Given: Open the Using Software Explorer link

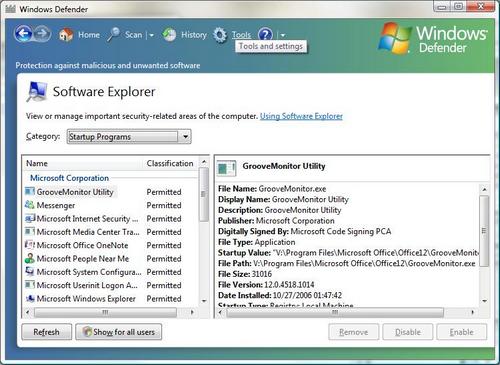Looking at the screenshot, I should click(x=301, y=116).
